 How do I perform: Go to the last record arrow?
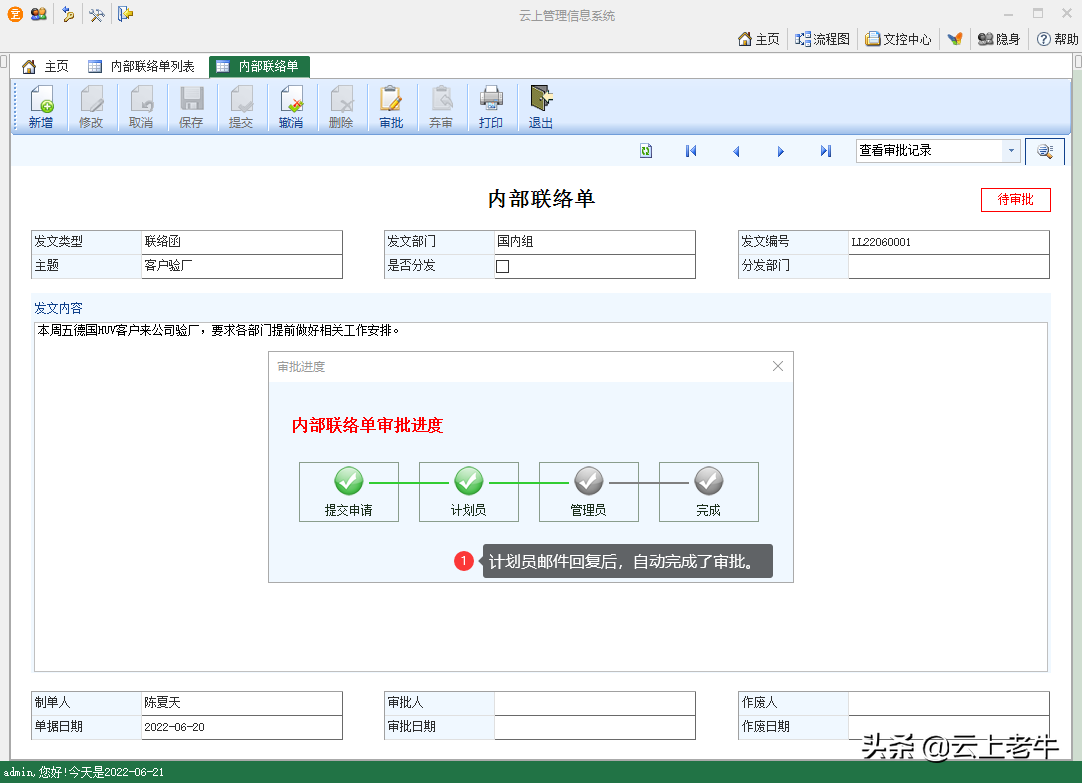(x=825, y=151)
